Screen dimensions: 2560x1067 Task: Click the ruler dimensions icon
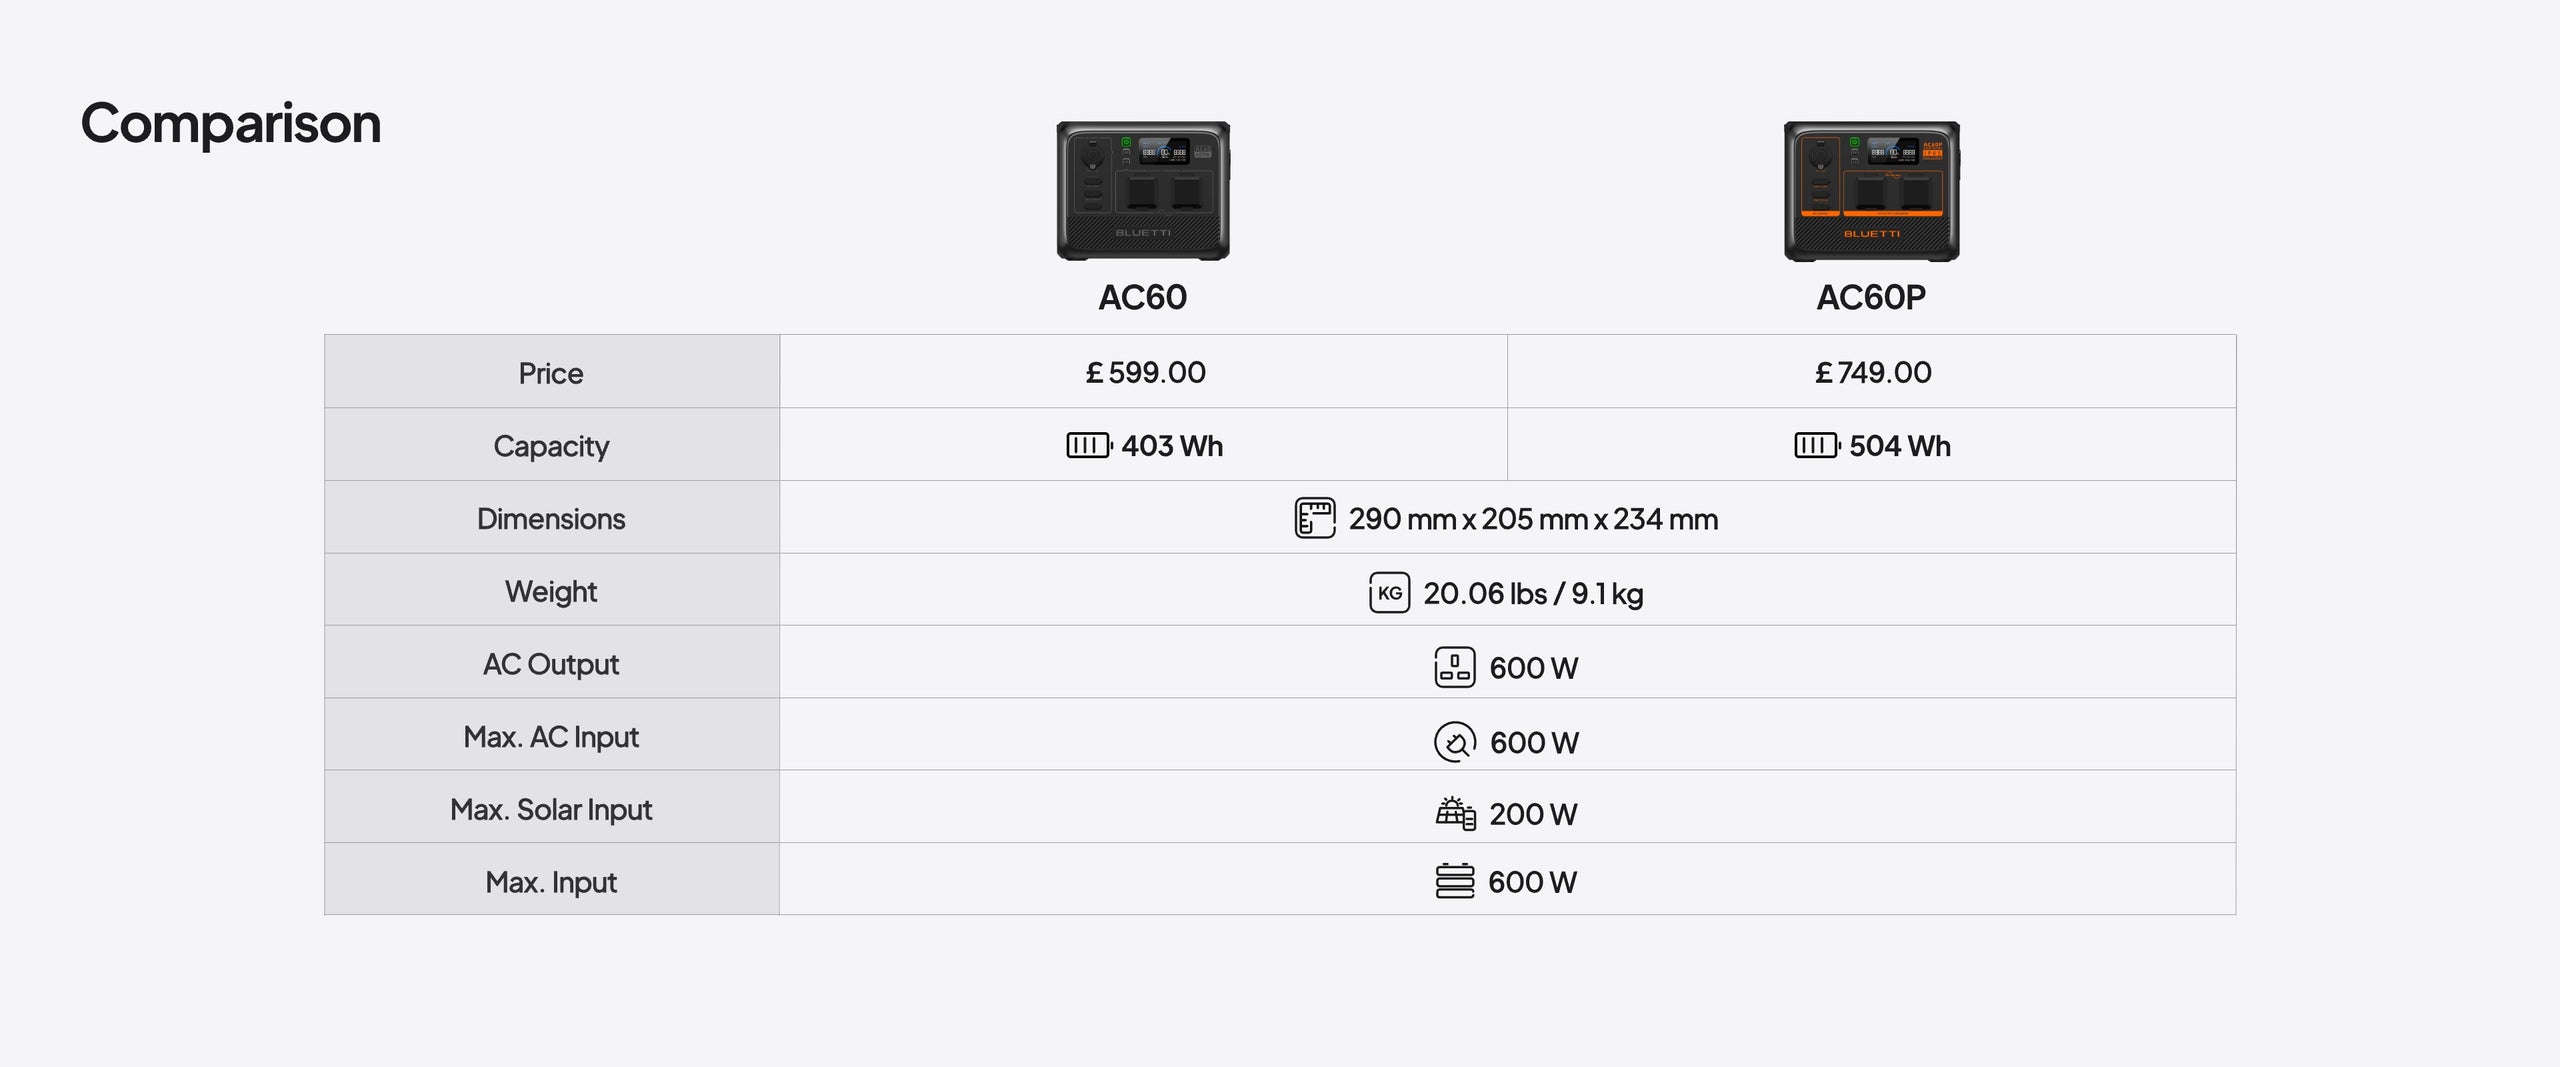tap(1314, 518)
